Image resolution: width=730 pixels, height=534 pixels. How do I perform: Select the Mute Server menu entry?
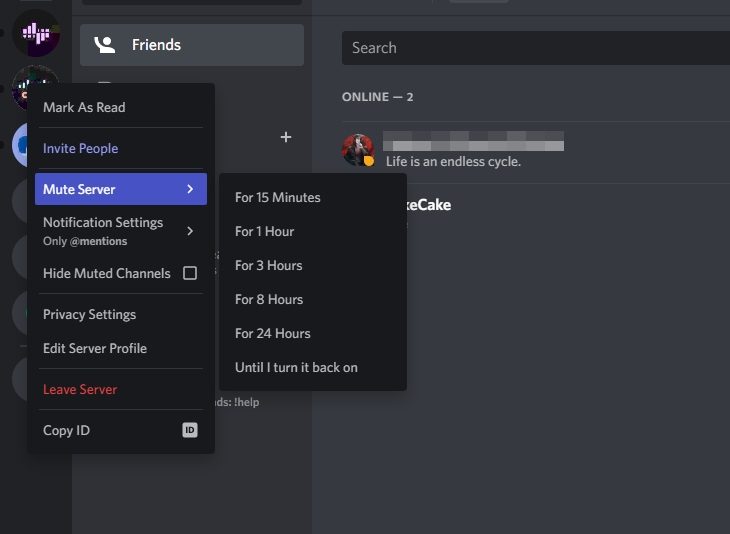pyautogui.click(x=121, y=189)
